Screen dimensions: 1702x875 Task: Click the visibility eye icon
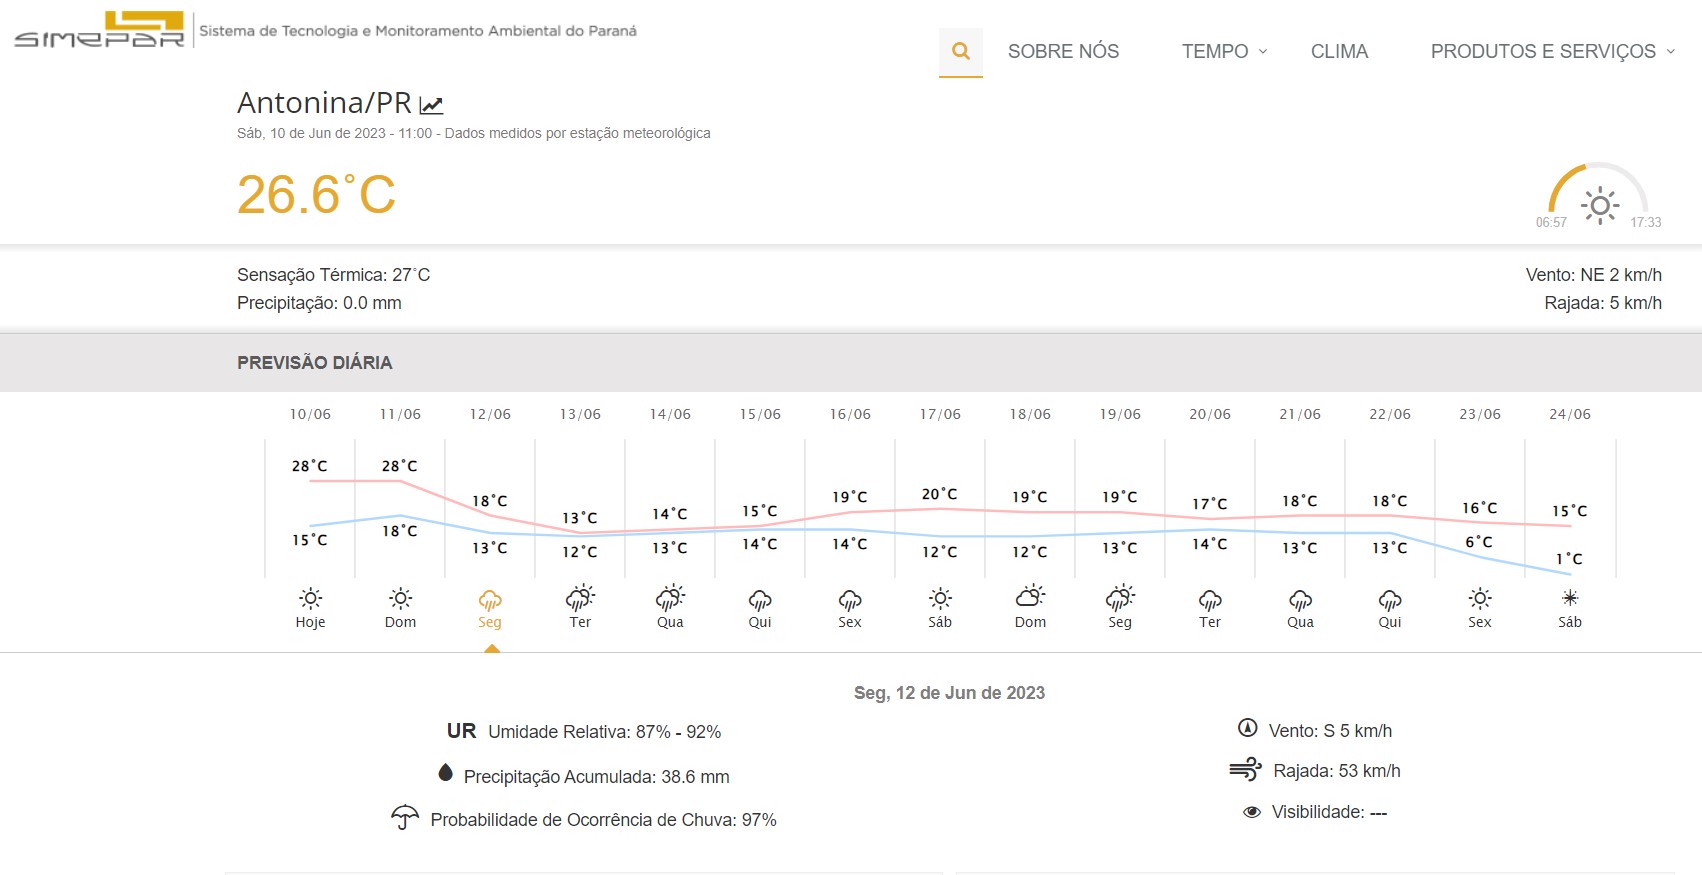tap(1251, 812)
